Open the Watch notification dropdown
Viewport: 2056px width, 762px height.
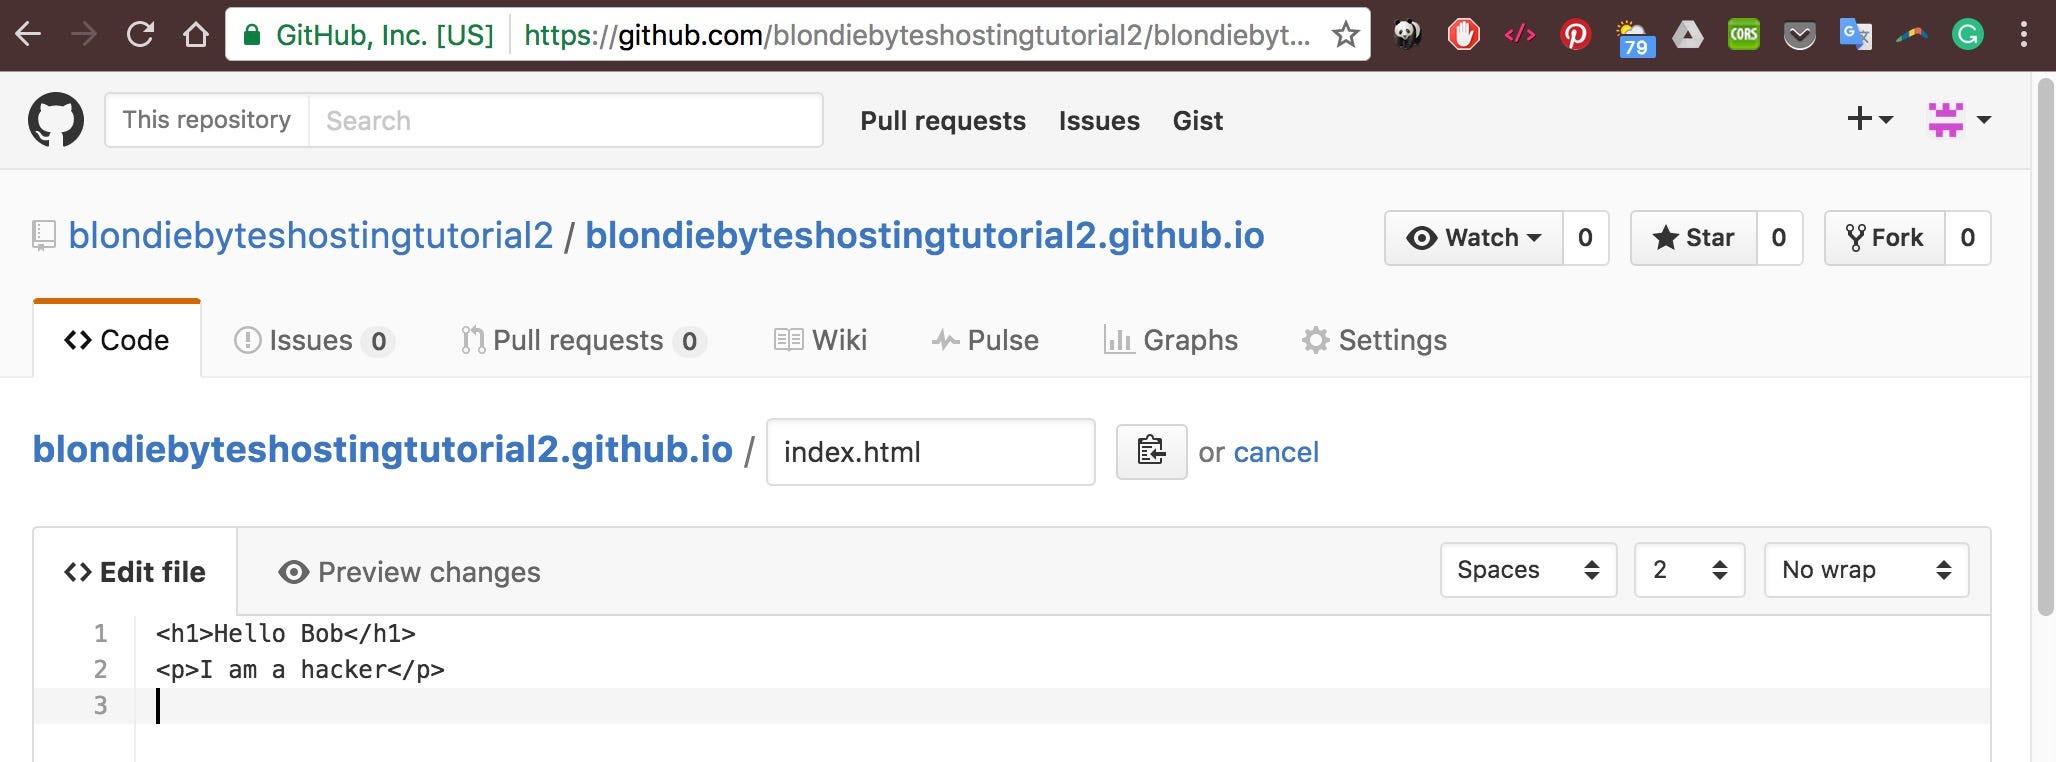pyautogui.click(x=1472, y=238)
